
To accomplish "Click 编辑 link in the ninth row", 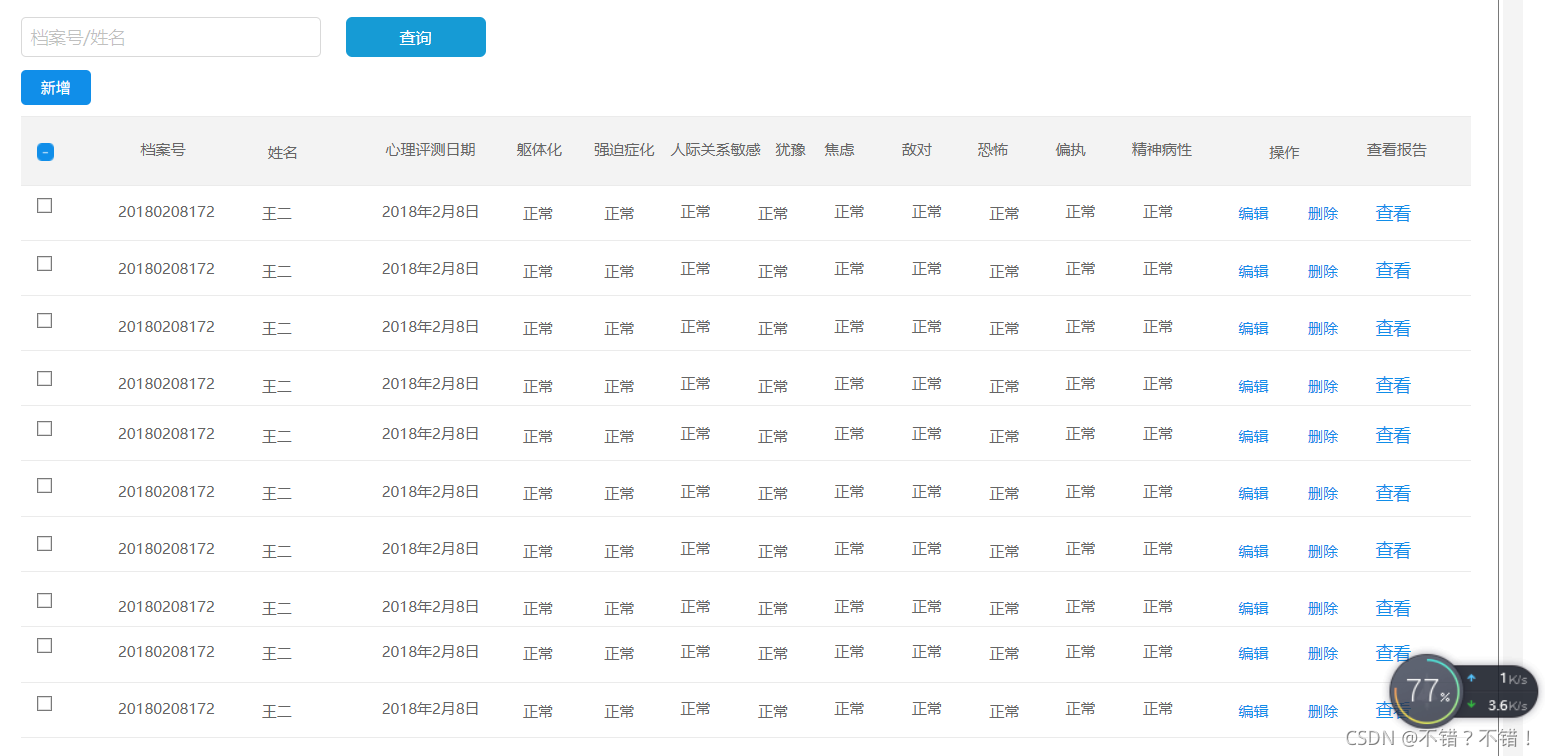I will click(1253, 653).
